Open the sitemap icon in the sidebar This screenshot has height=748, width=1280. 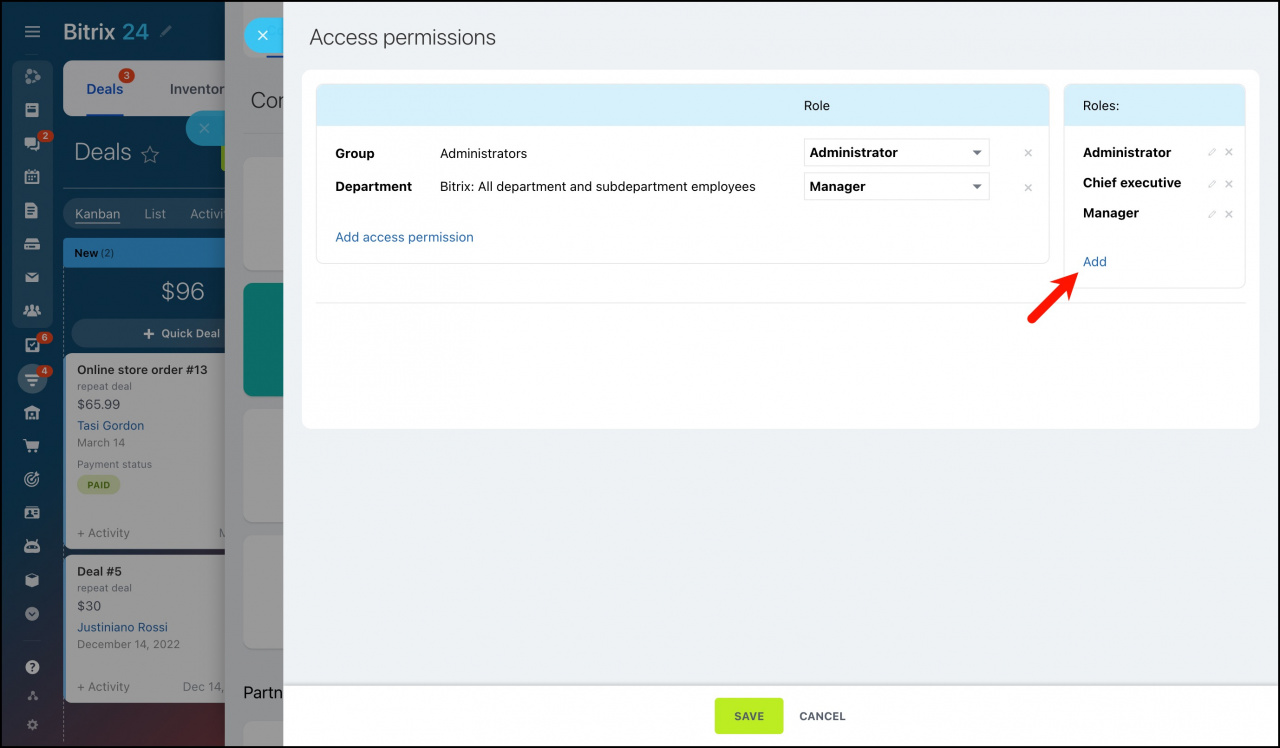[x=32, y=696]
